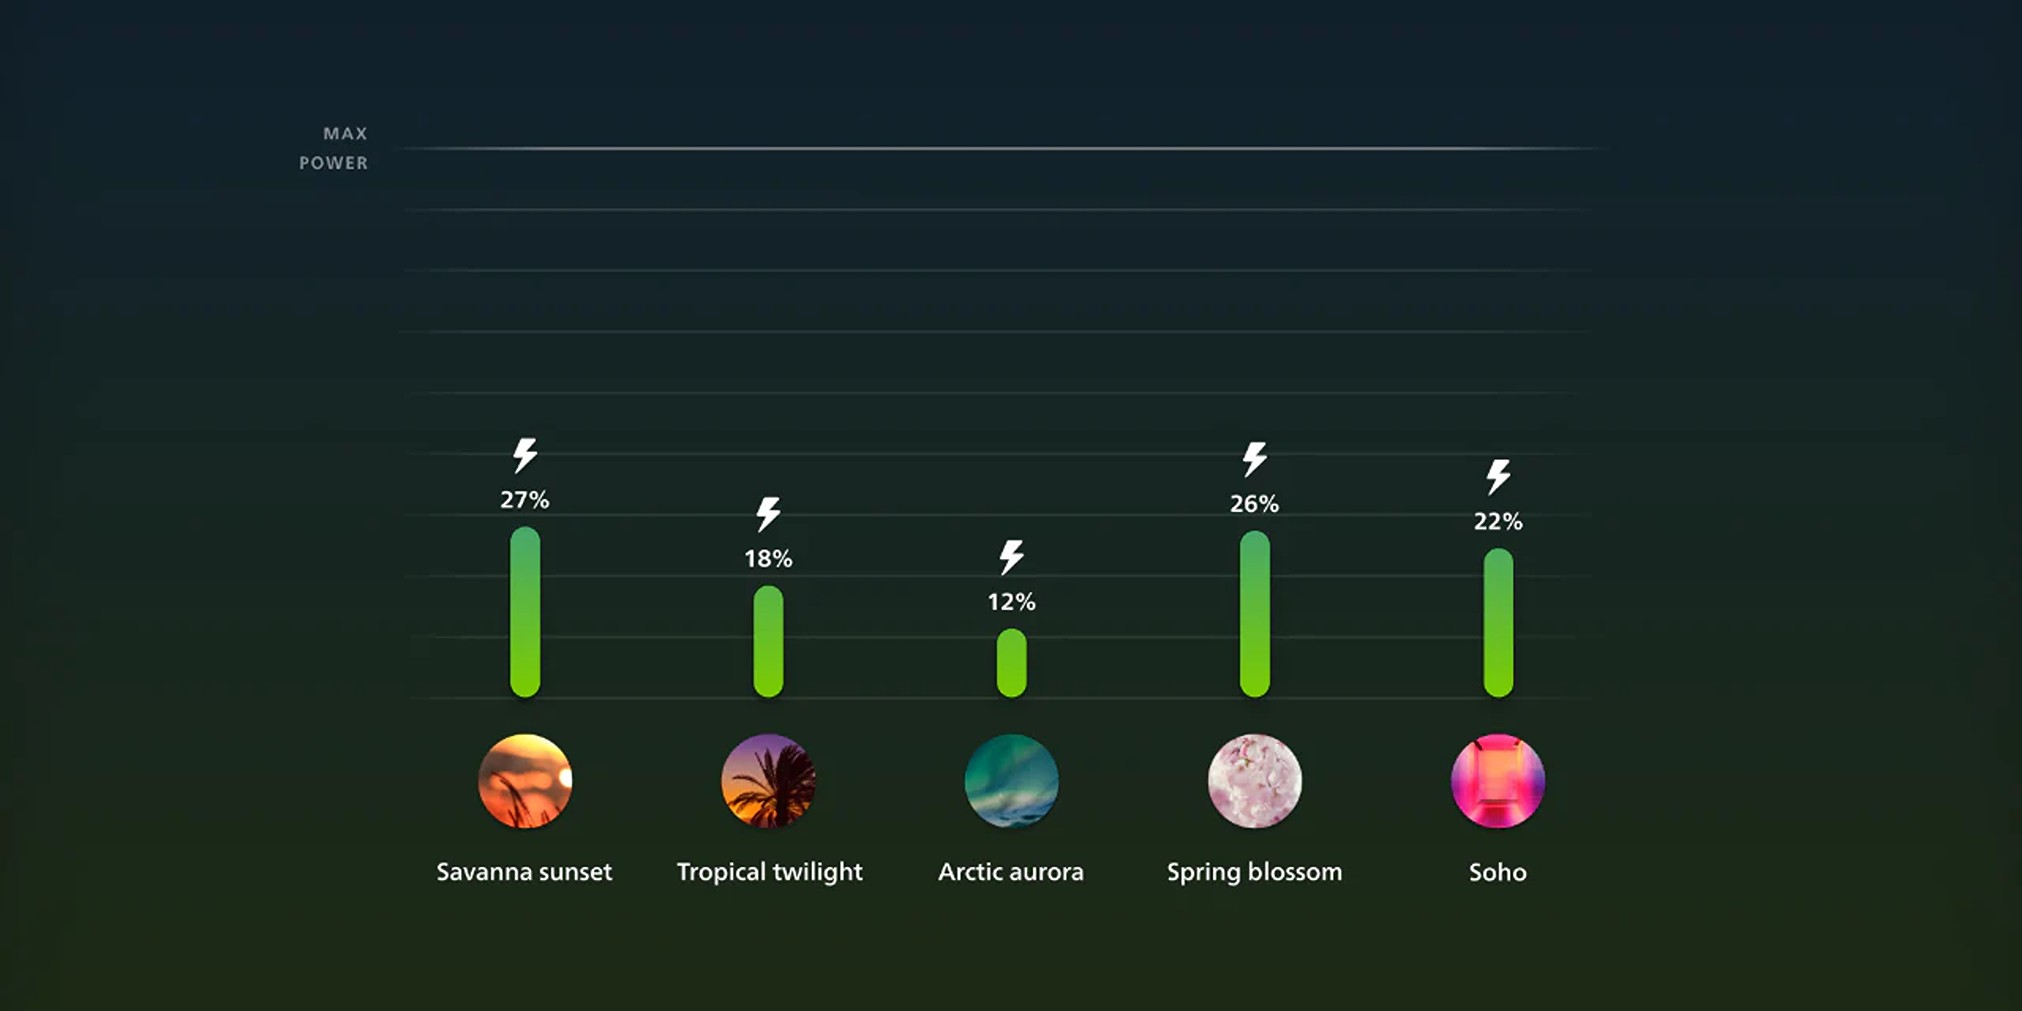The image size is (2022, 1011).
Task: Select the Savanna sunset scene thumbnail
Action: (525, 781)
